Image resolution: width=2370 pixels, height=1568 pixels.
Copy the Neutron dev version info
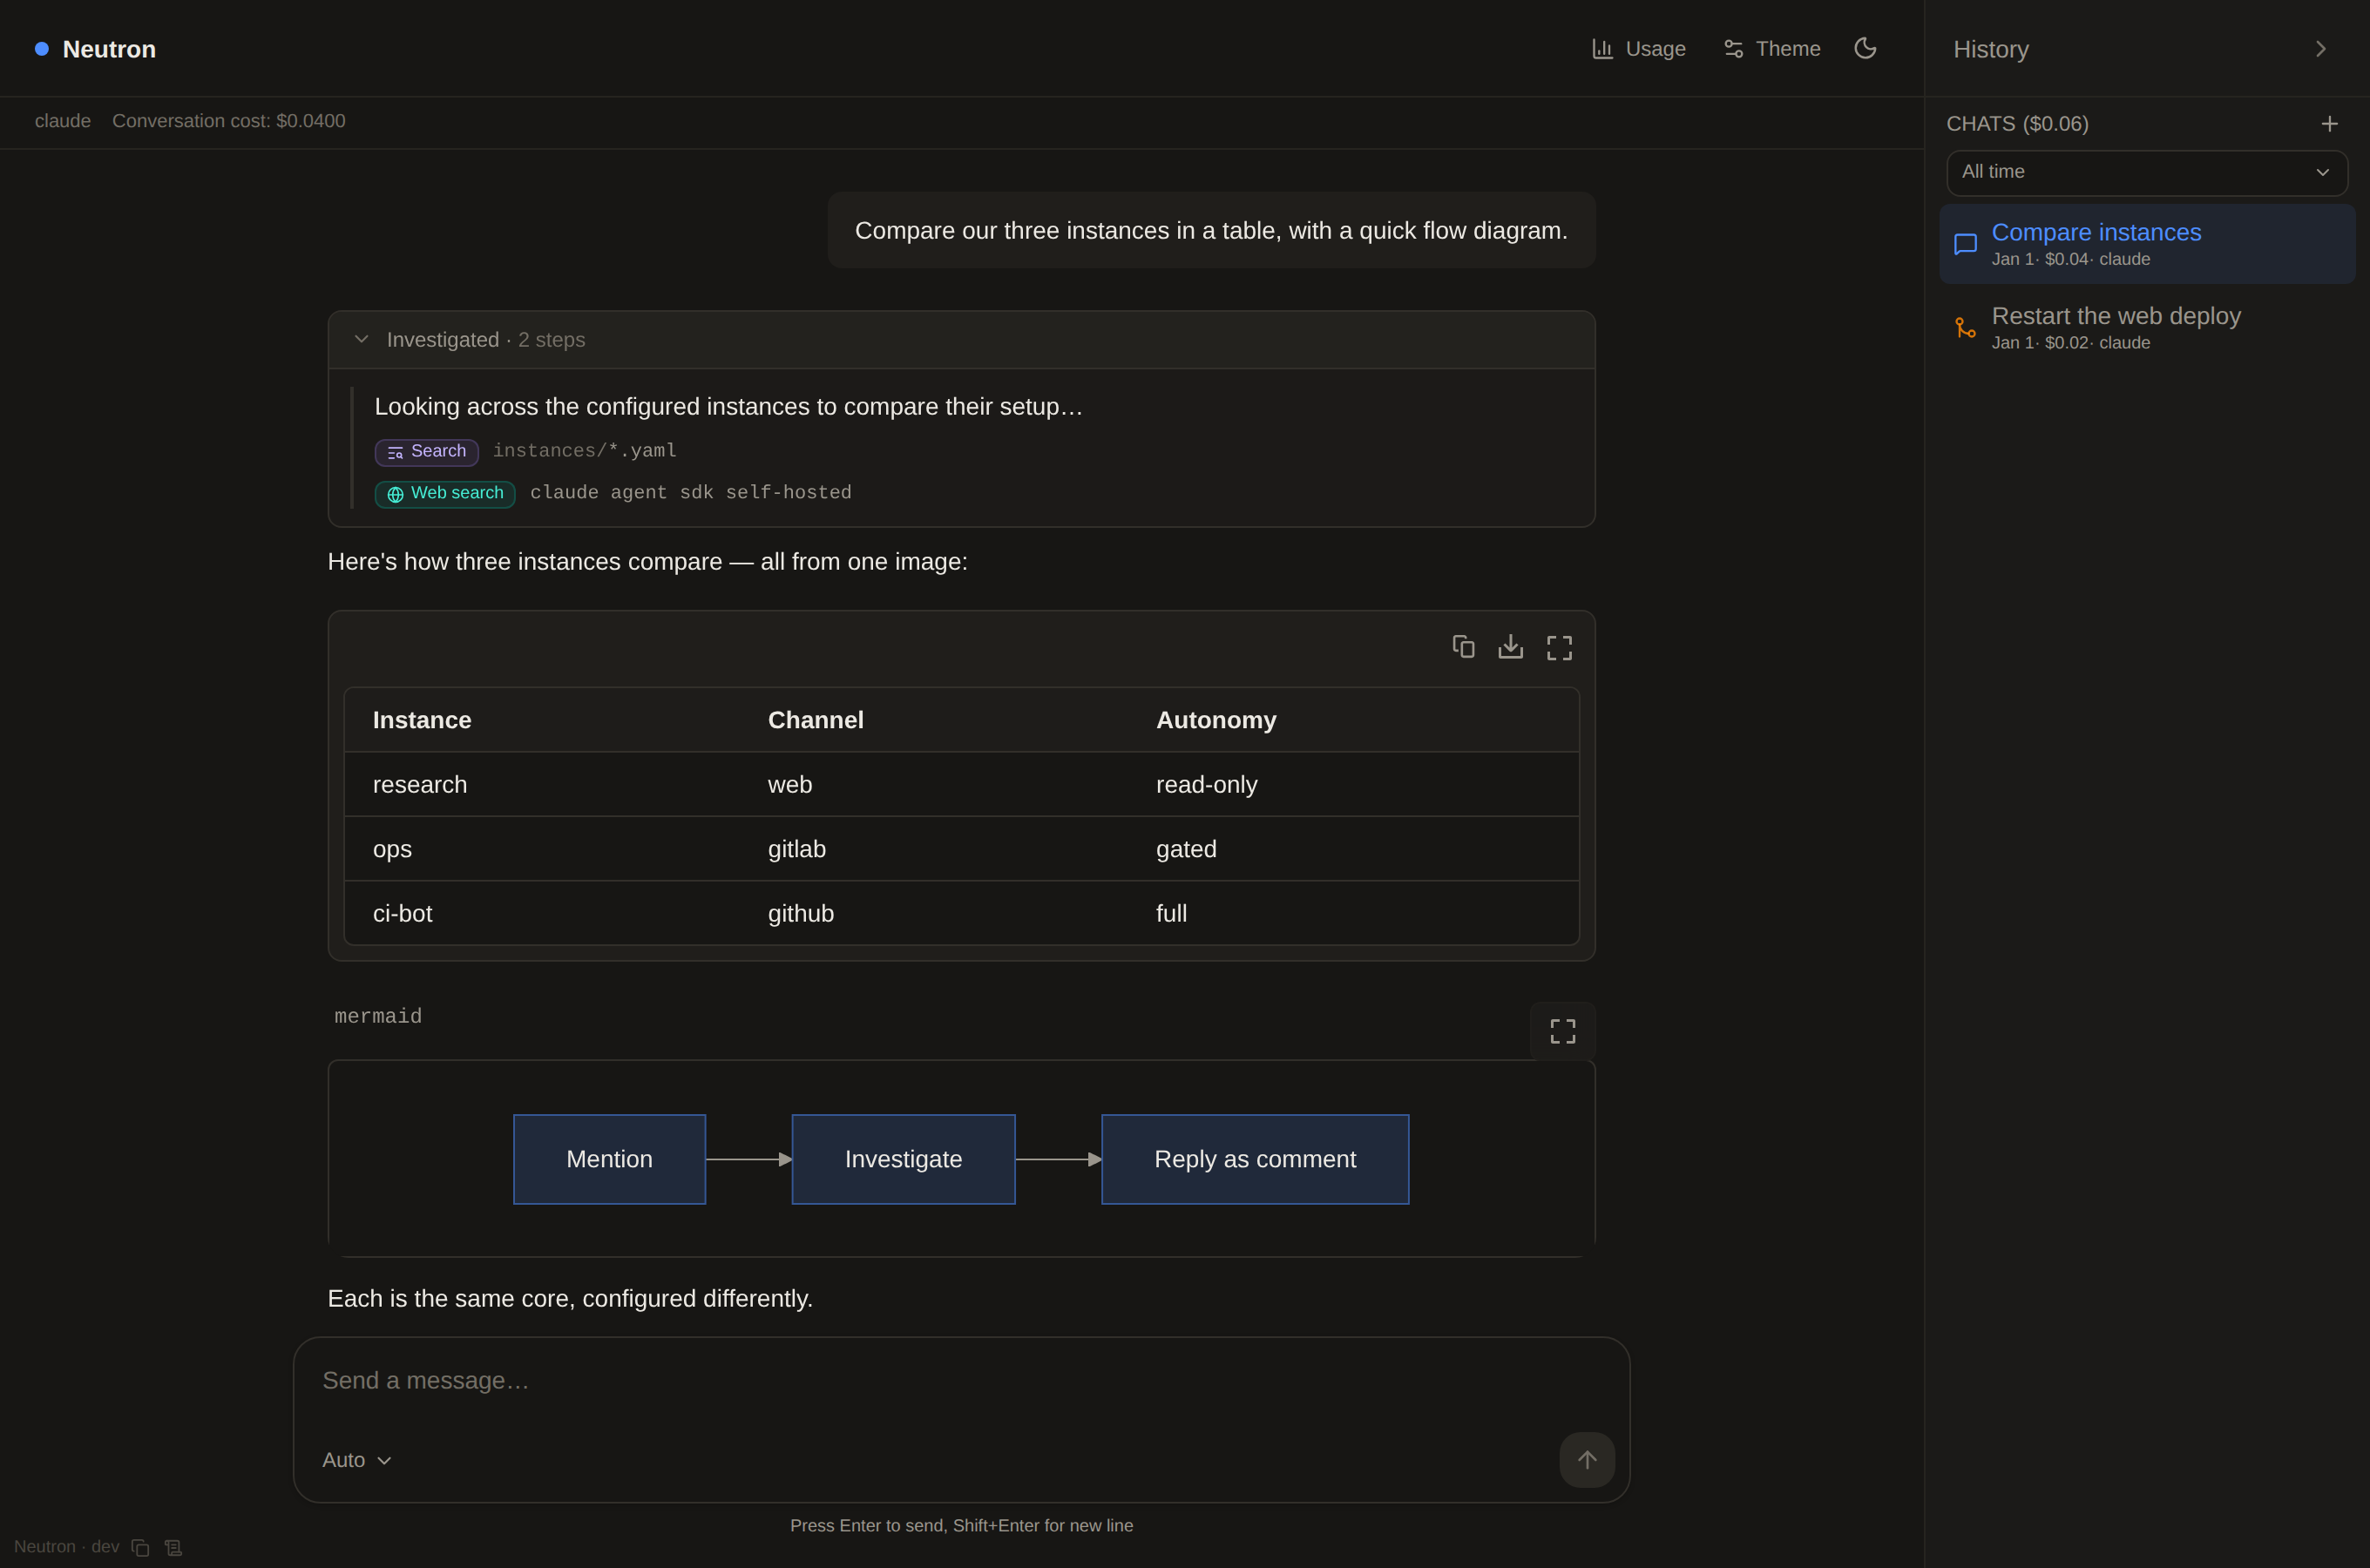(x=140, y=1547)
